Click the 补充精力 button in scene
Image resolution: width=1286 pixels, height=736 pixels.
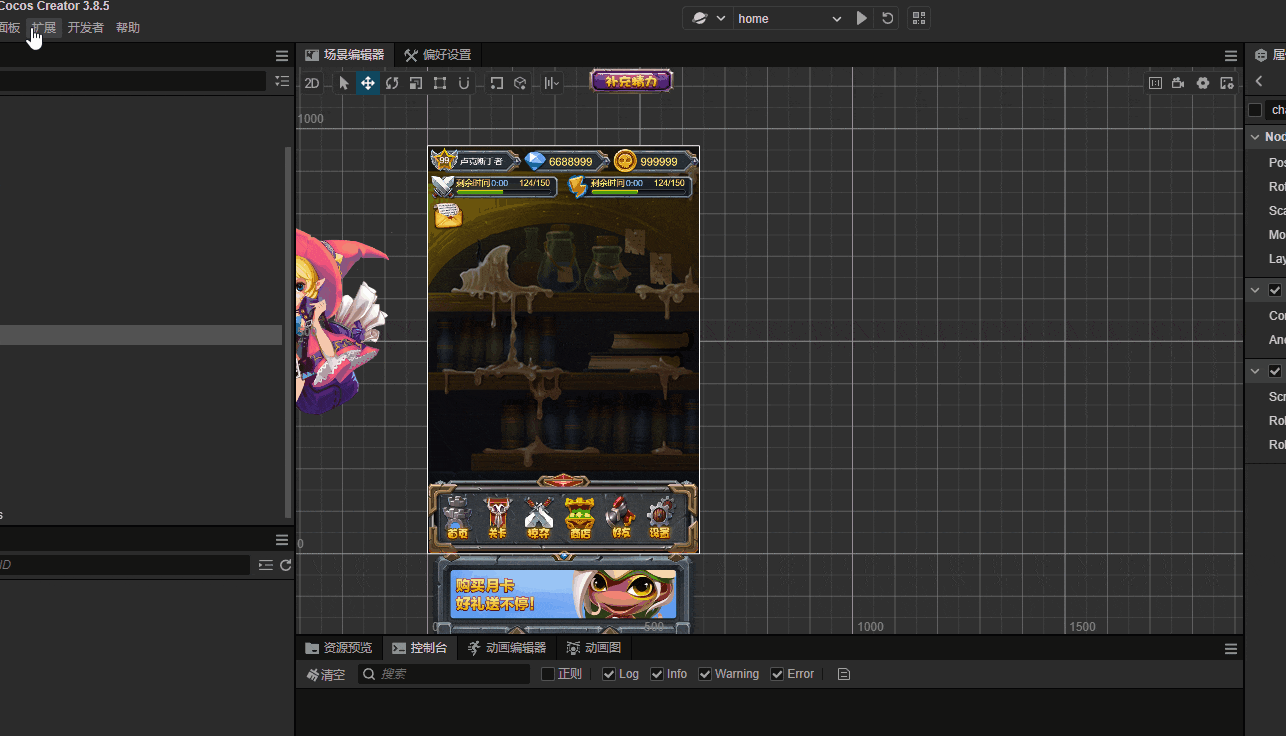click(x=632, y=81)
